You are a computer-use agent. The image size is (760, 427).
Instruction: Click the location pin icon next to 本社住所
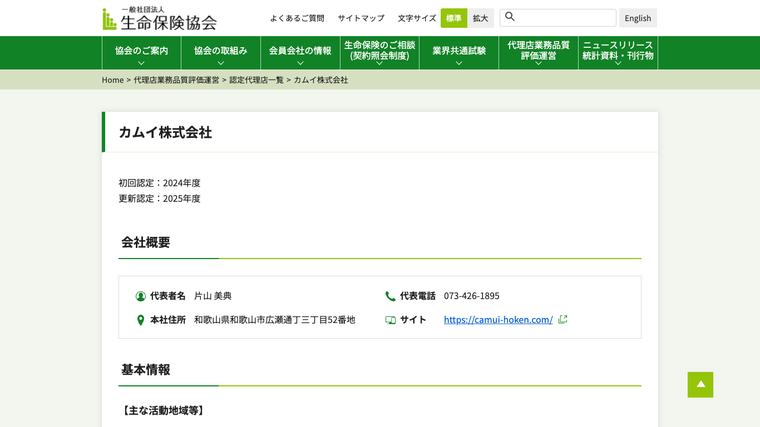click(x=141, y=320)
